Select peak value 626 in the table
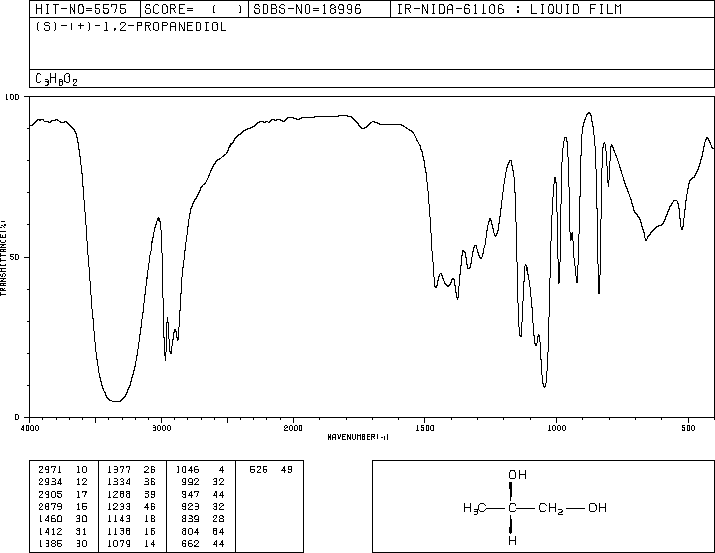Screen dimensions: 715x553 pos(259,470)
